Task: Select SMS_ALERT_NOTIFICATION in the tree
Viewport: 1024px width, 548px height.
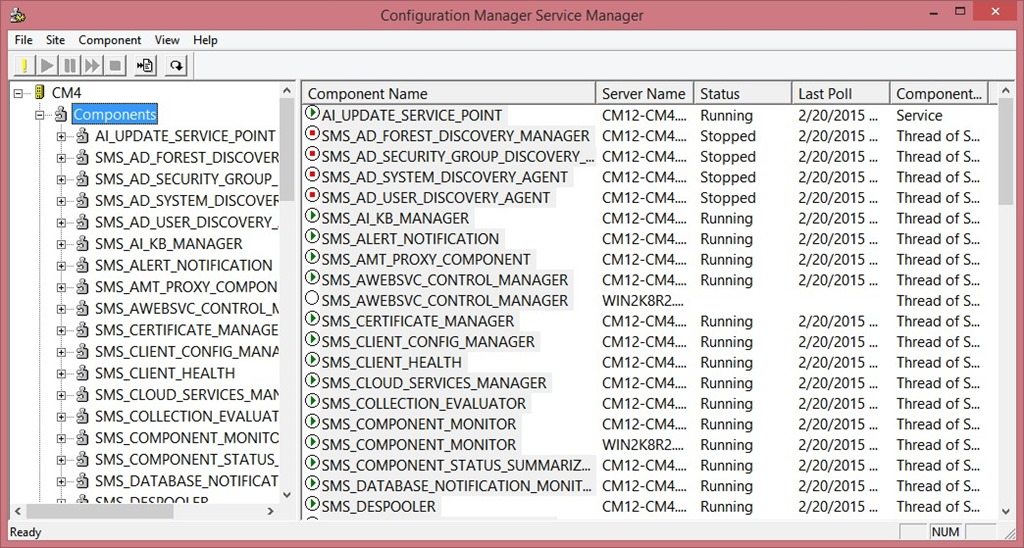Action: [184, 265]
